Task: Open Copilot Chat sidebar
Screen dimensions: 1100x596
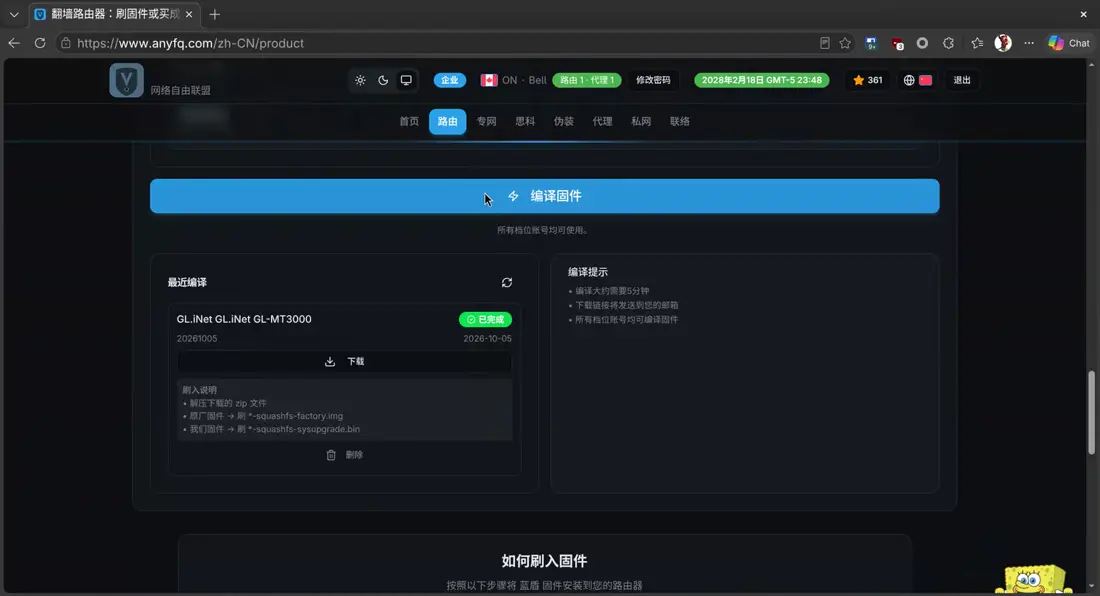Action: coord(1069,43)
